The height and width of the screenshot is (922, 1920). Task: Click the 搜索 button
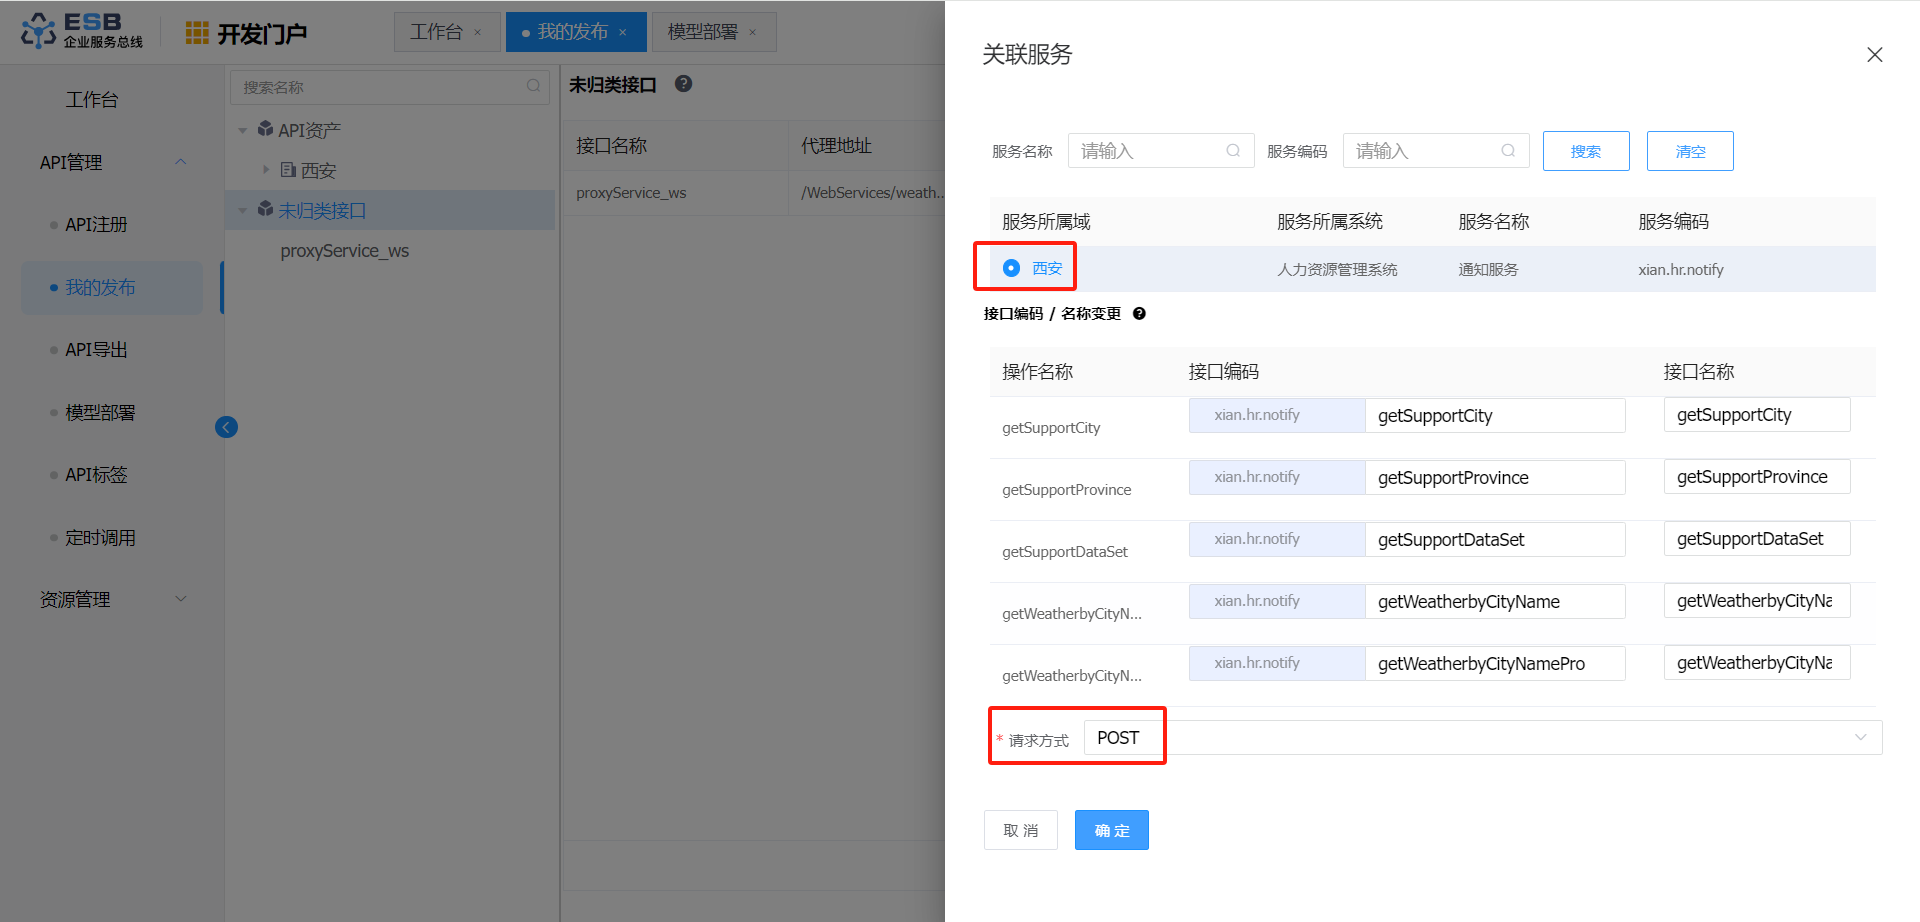1585,151
